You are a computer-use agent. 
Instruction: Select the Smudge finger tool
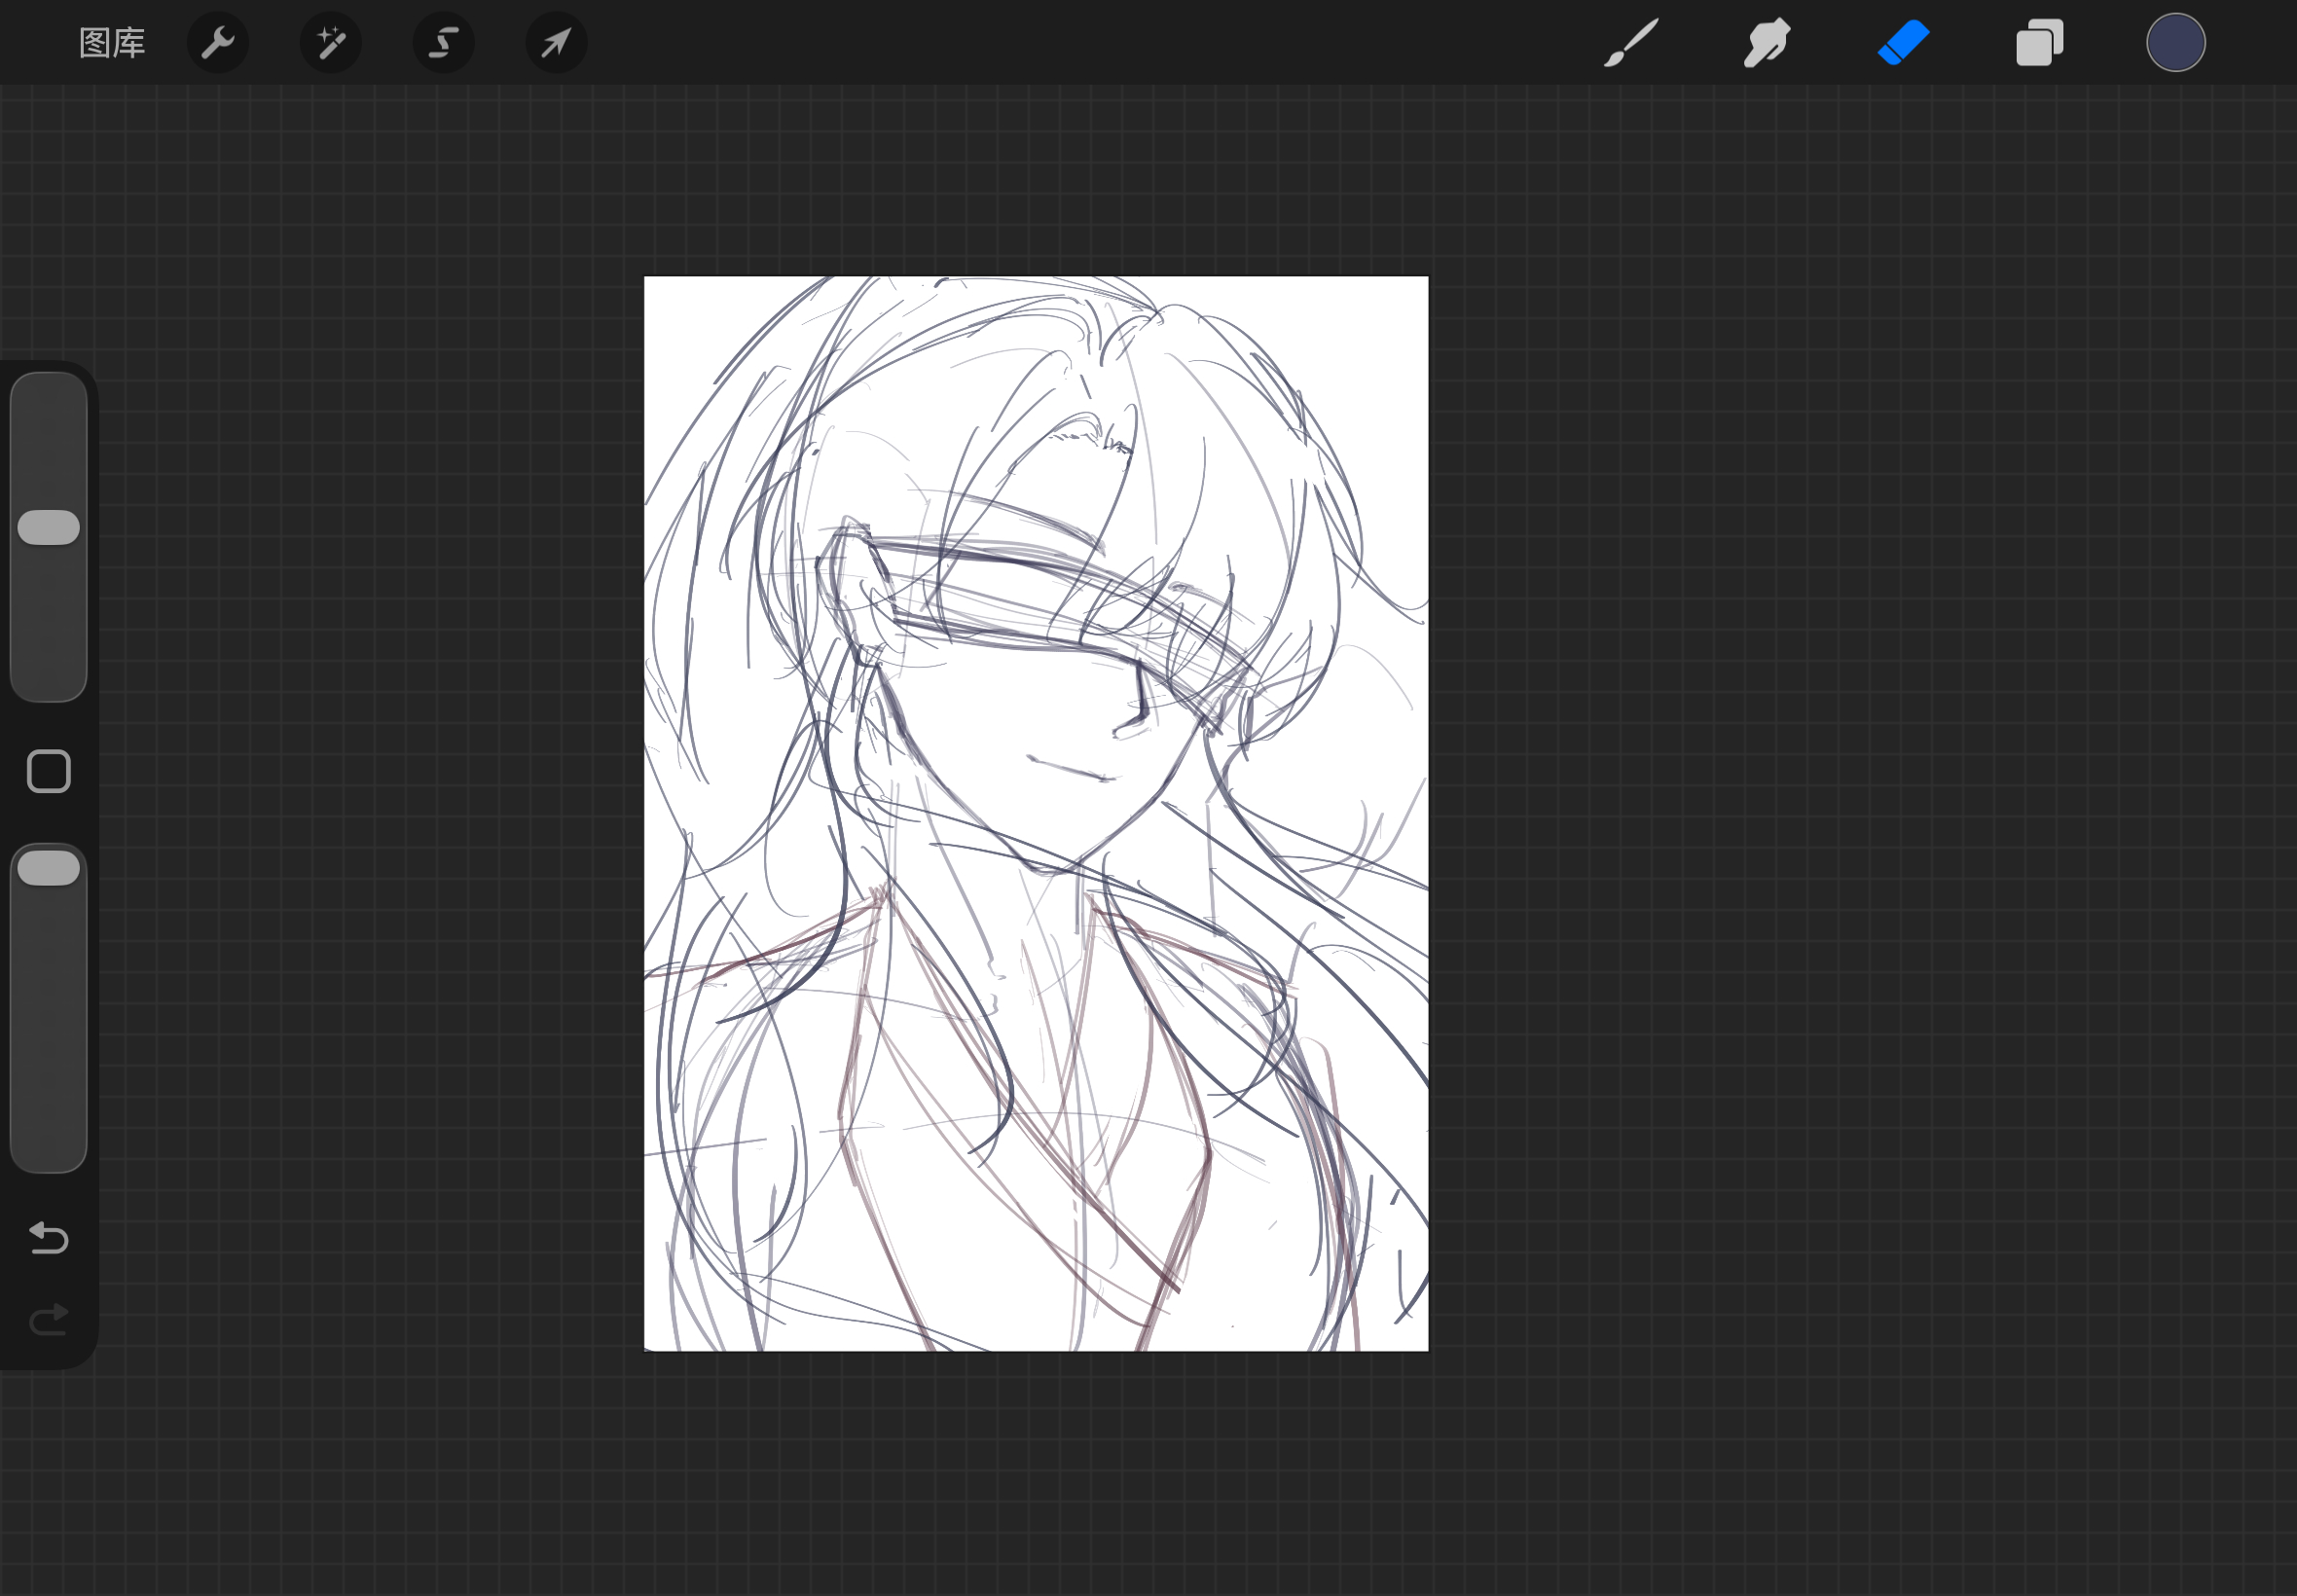click(x=1767, y=43)
